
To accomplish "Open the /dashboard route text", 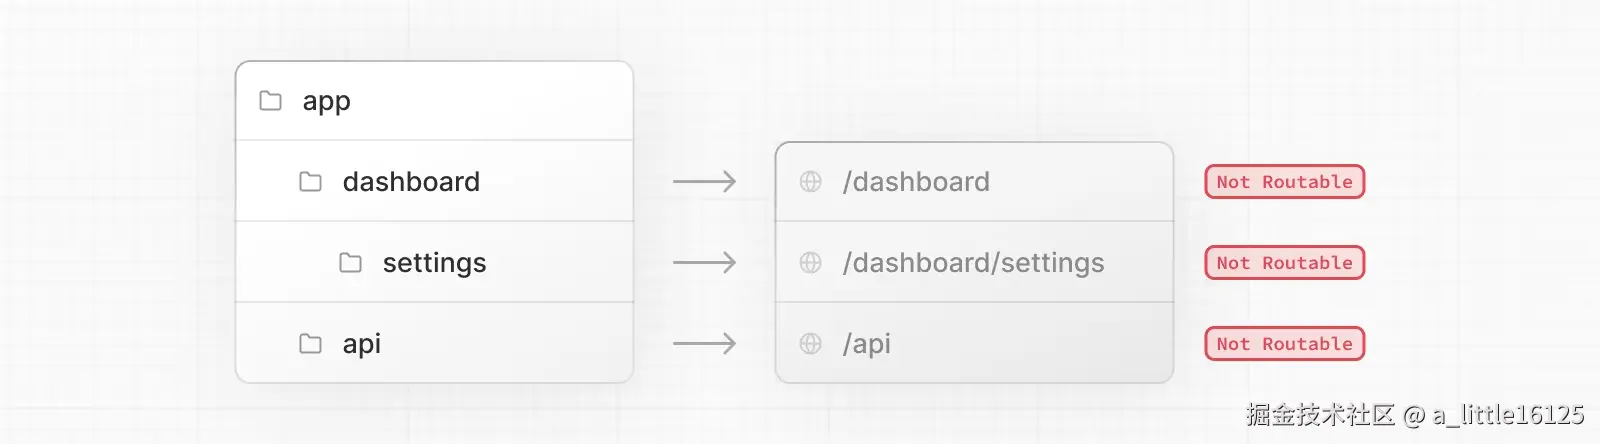I will tap(916, 182).
